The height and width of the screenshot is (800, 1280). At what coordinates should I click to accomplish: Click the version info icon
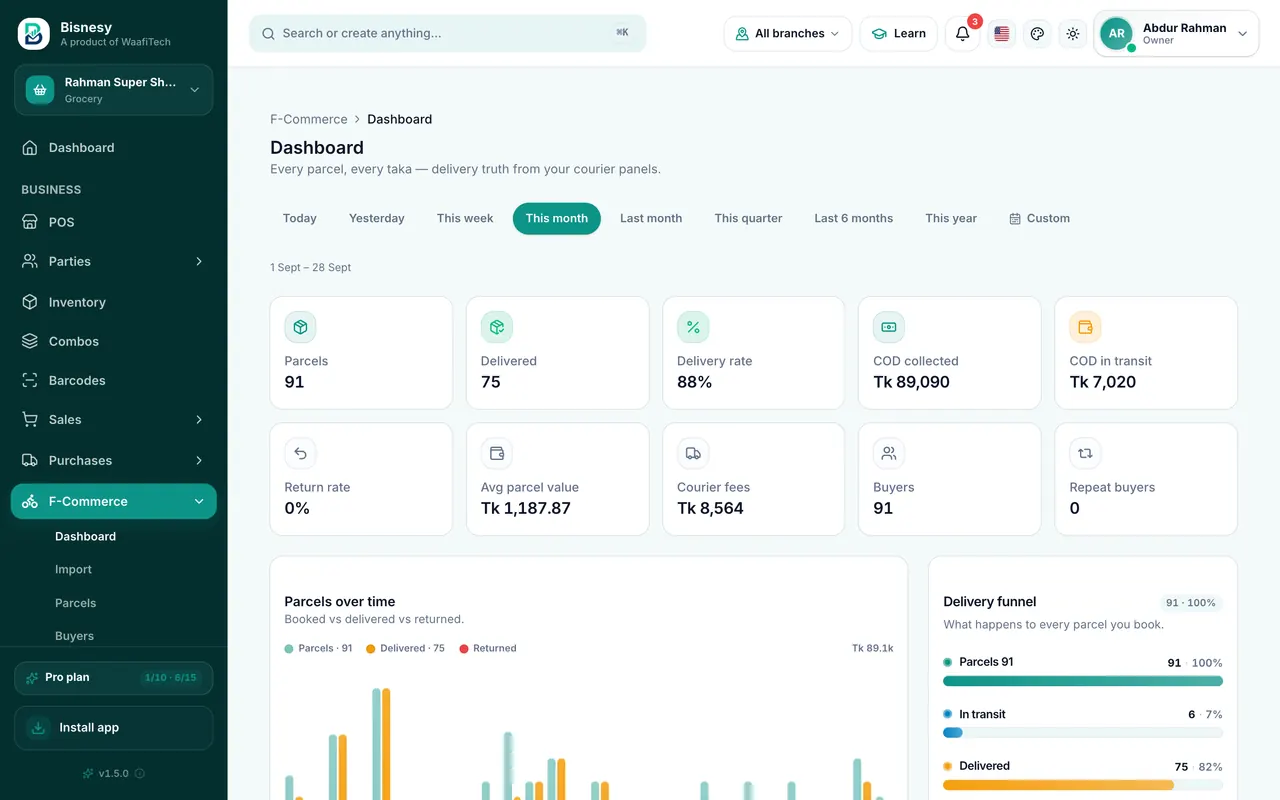[140, 773]
